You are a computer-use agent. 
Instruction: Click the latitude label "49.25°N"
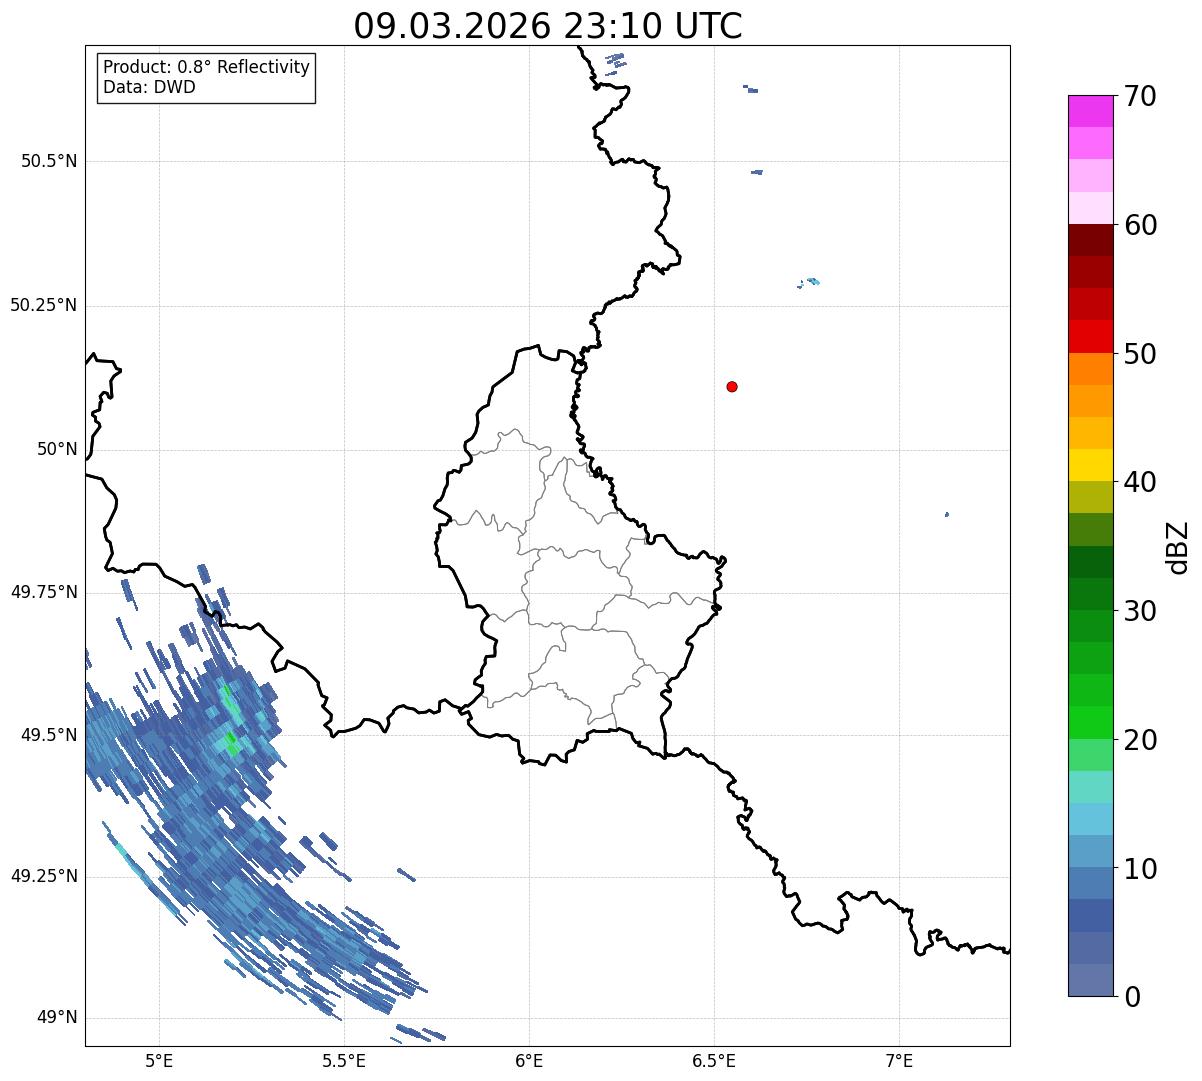tap(44, 876)
